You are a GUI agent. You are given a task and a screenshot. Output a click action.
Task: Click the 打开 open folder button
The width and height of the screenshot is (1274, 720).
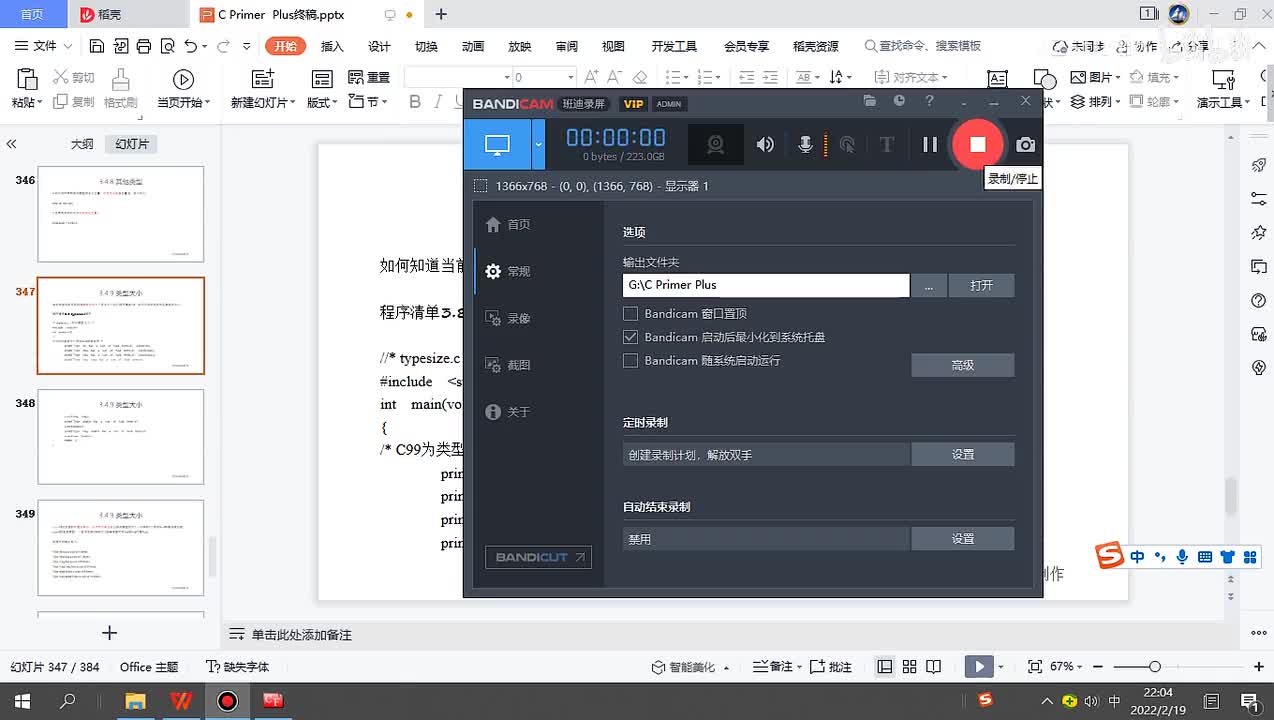pyautogui.click(x=982, y=286)
